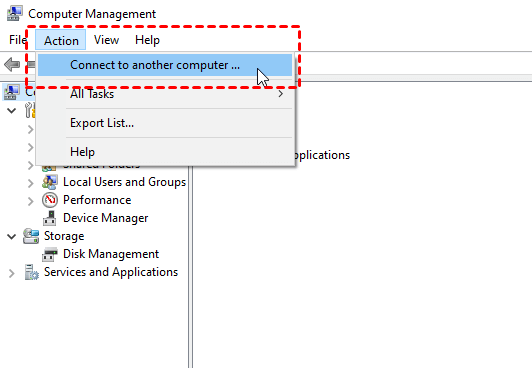Close the open Action menu
The image size is (532, 368).
pos(61,40)
